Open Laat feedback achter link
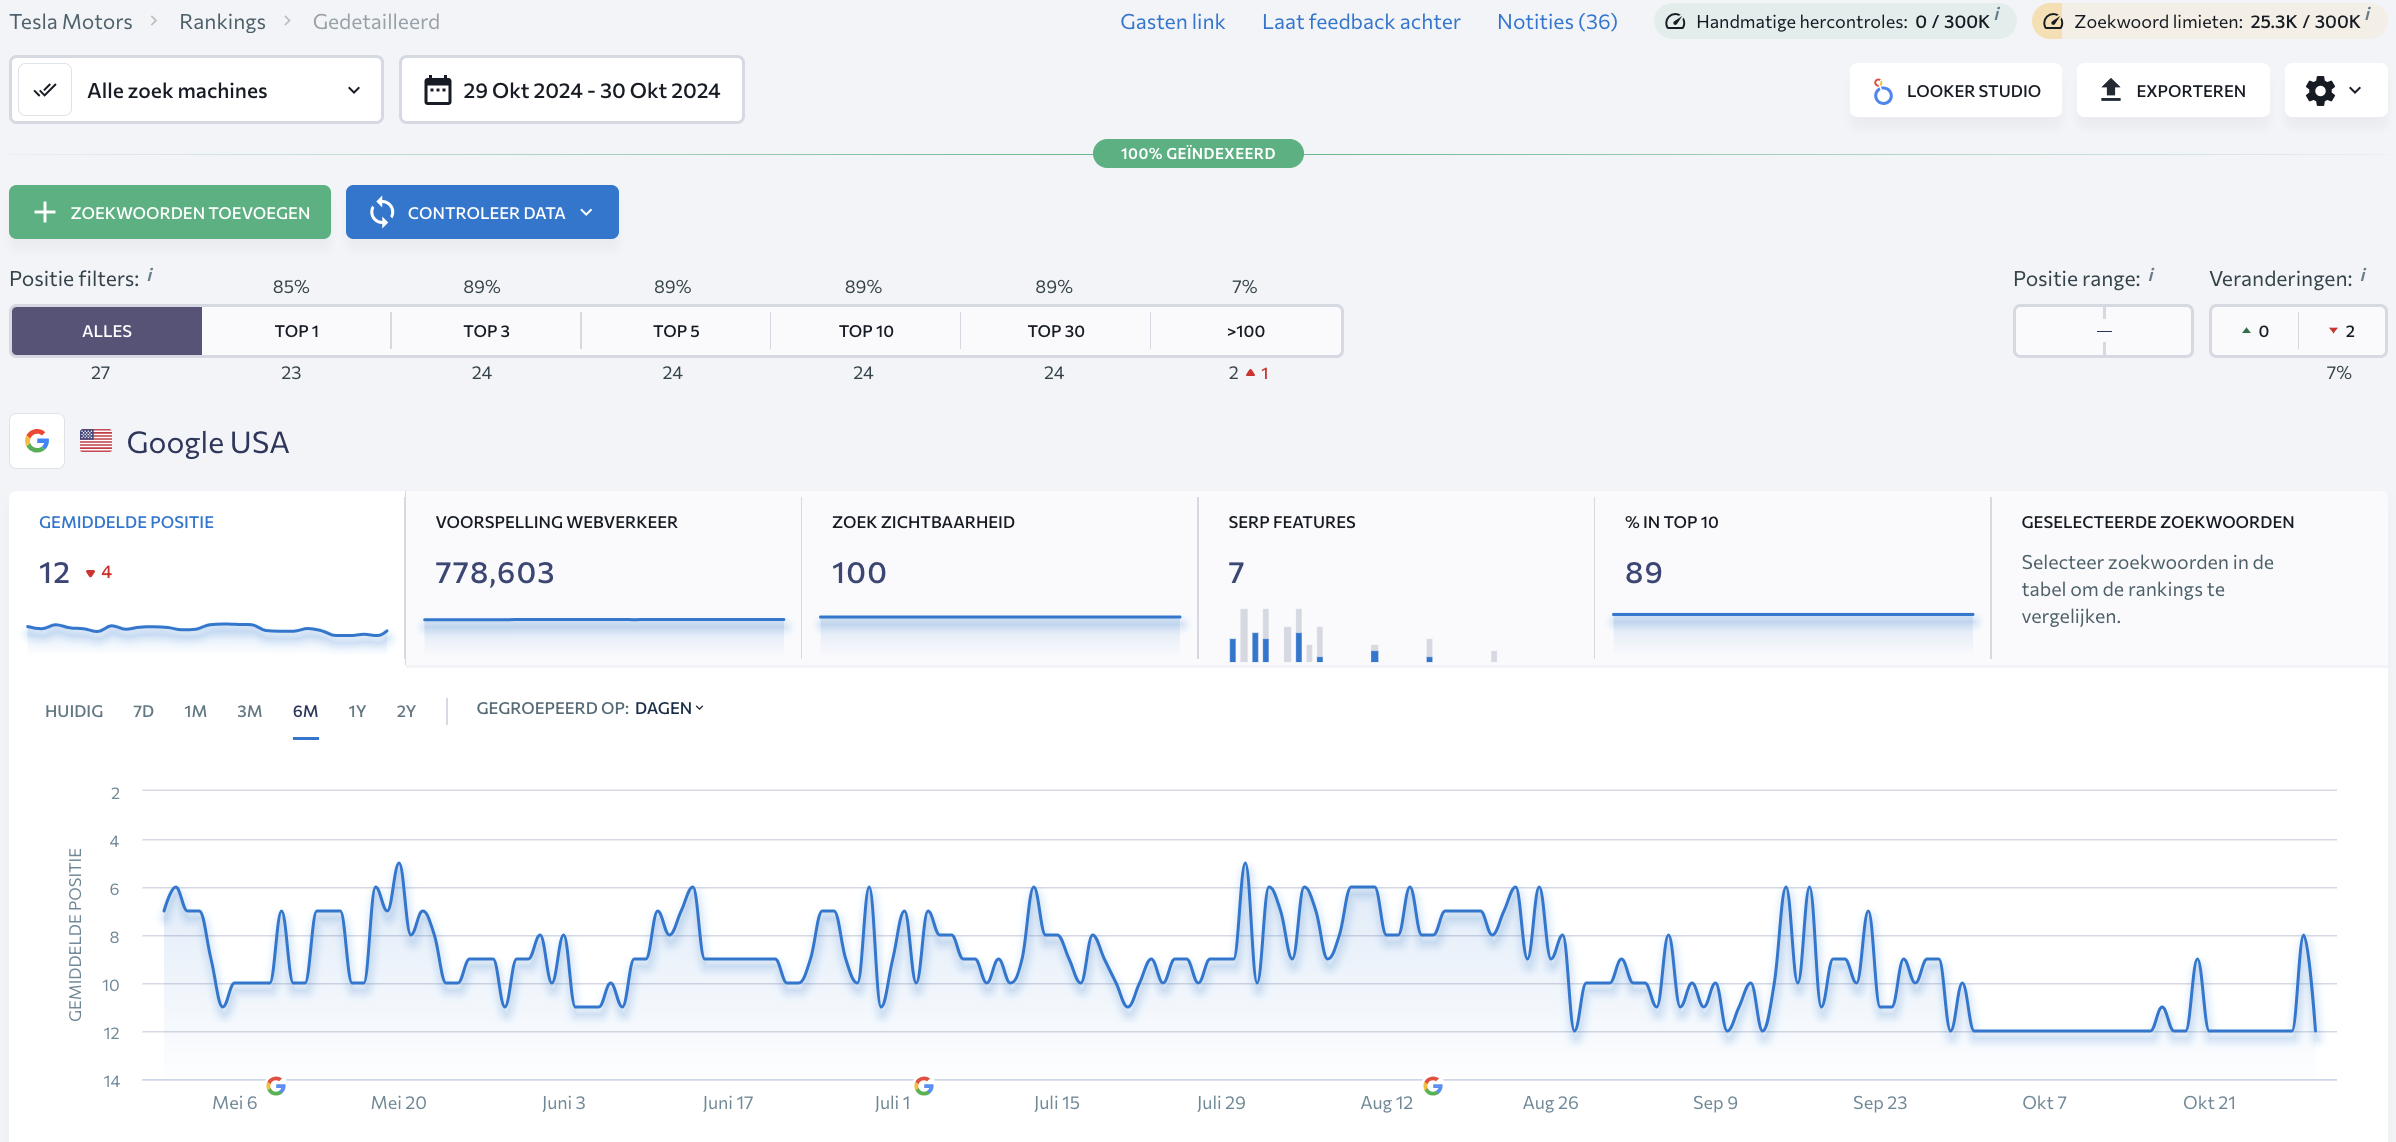Viewport: 2396px width, 1142px height. [x=1361, y=21]
